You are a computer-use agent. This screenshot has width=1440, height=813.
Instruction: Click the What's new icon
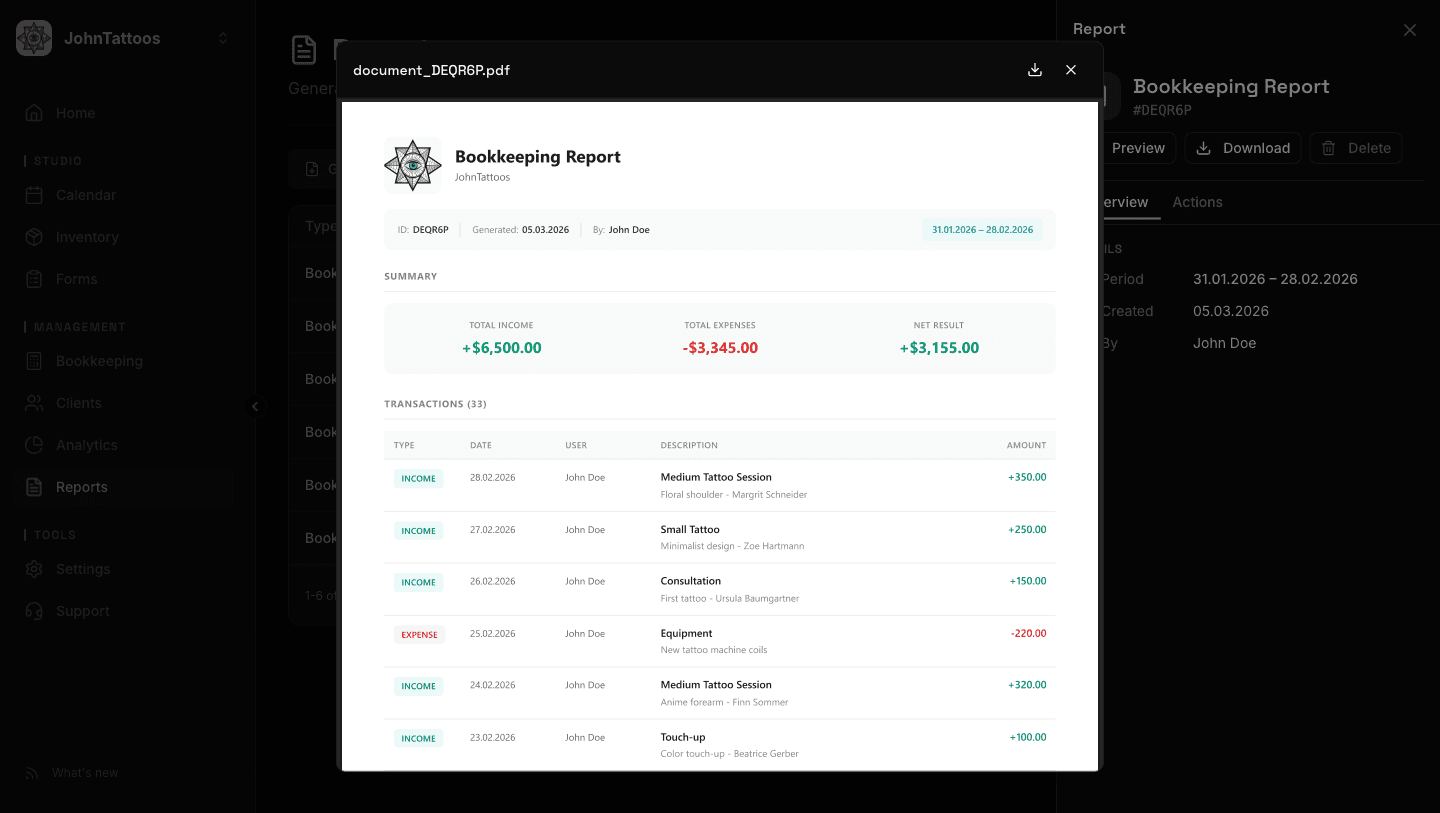pyautogui.click(x=34, y=772)
